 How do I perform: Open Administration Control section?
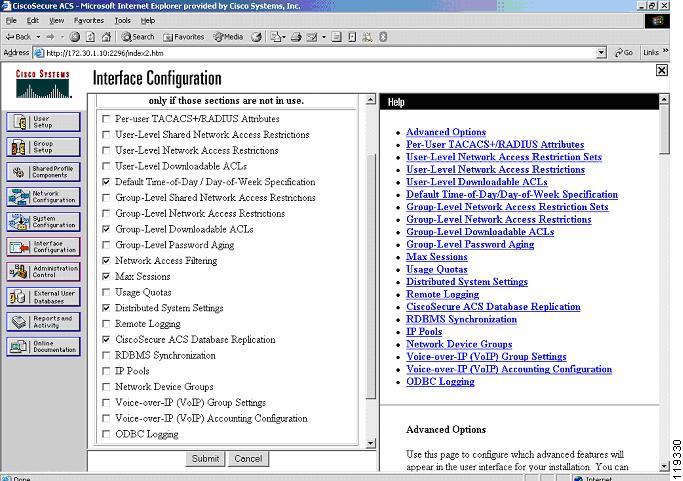tap(43, 271)
